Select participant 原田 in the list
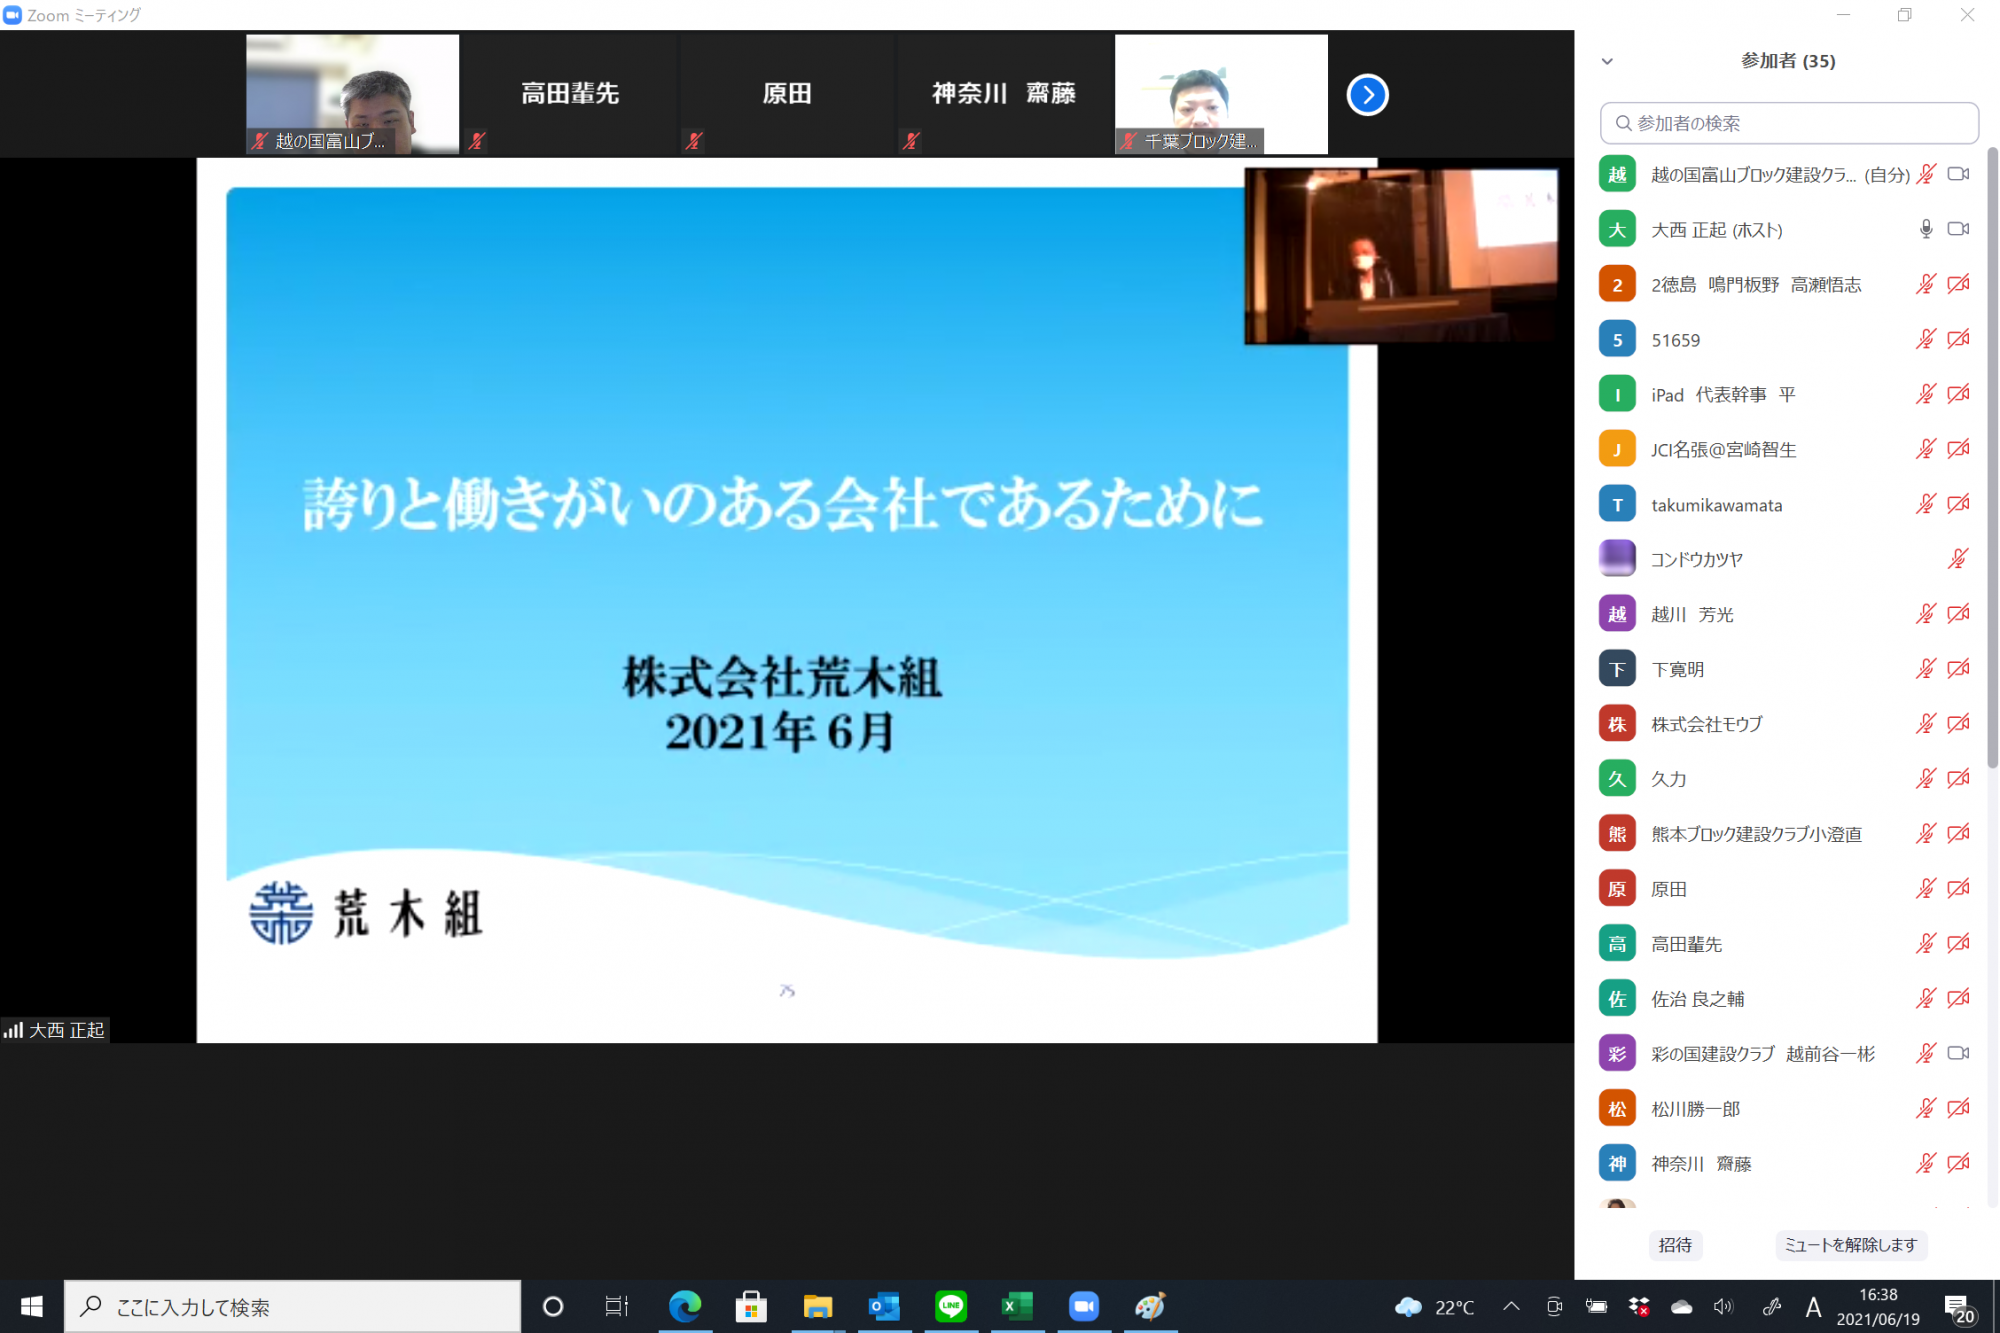This screenshot has width=2000, height=1333. pyautogui.click(x=1668, y=889)
